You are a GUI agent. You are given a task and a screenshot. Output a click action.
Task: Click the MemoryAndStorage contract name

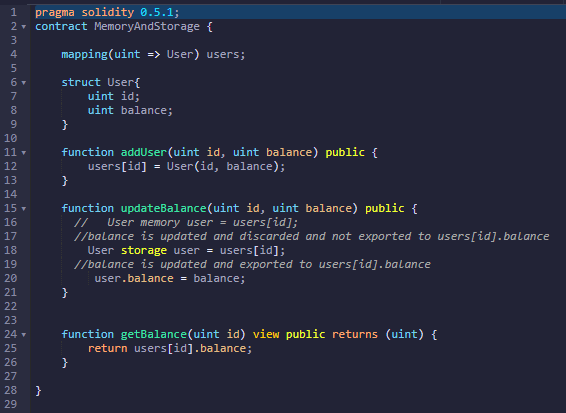147,26
